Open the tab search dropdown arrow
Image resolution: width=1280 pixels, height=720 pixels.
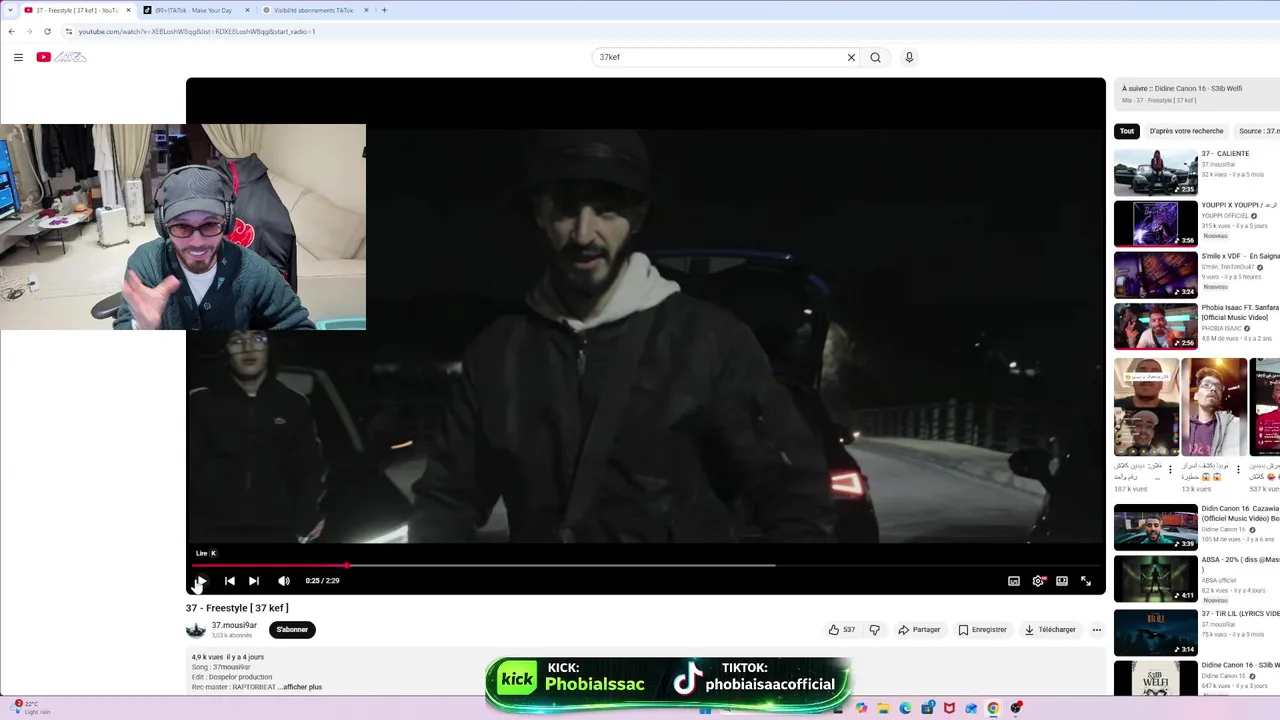tap(10, 10)
